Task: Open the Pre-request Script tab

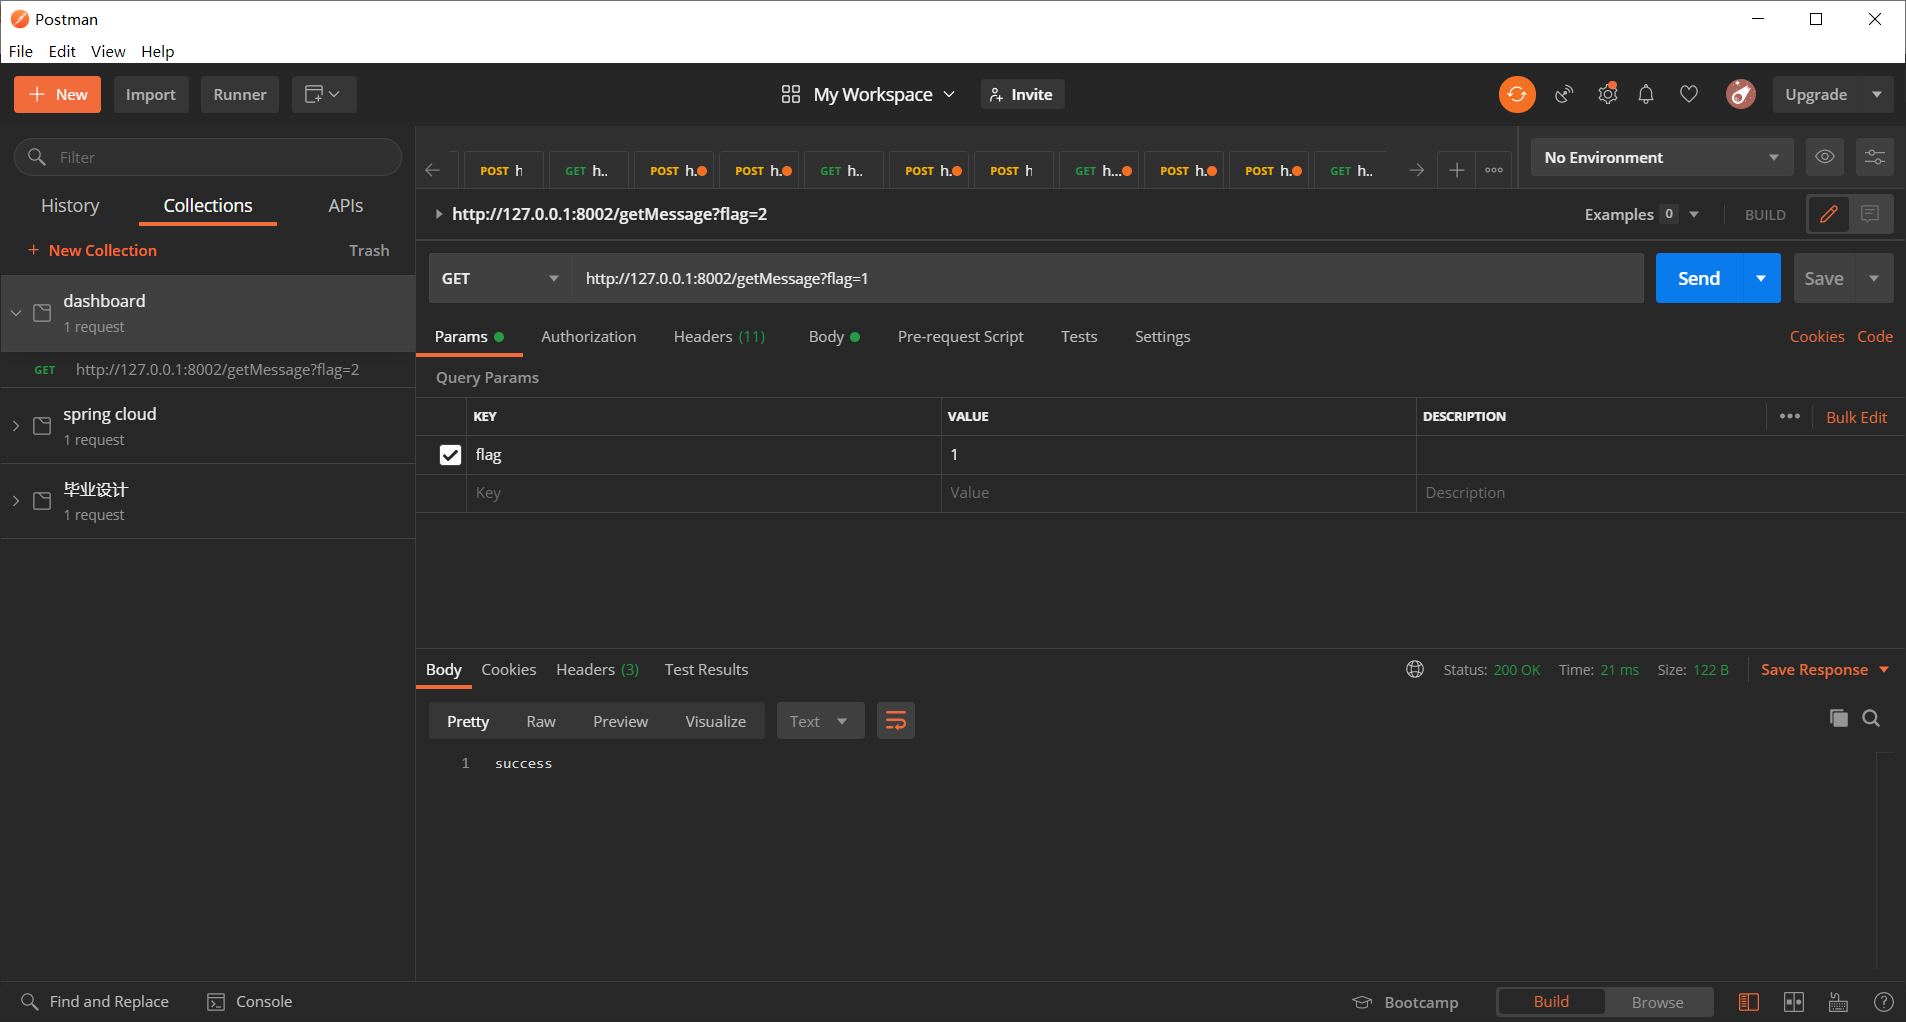Action: click(960, 336)
